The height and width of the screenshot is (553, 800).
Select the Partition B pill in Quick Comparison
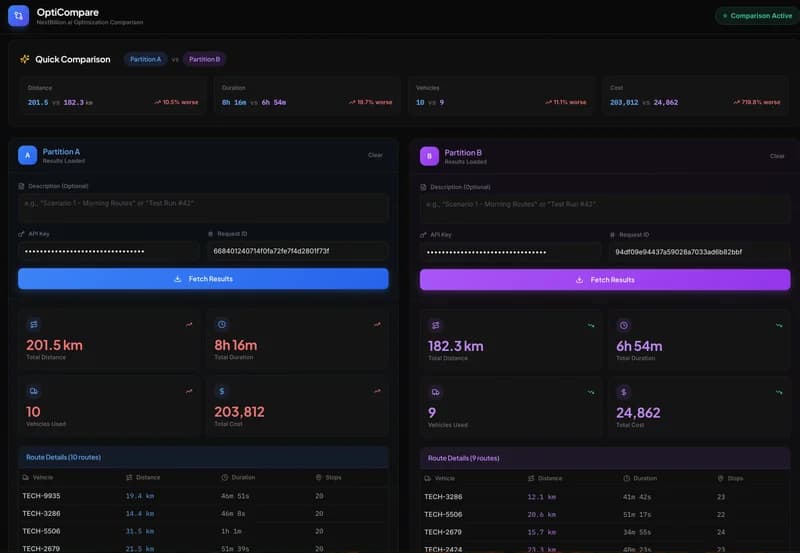(205, 59)
